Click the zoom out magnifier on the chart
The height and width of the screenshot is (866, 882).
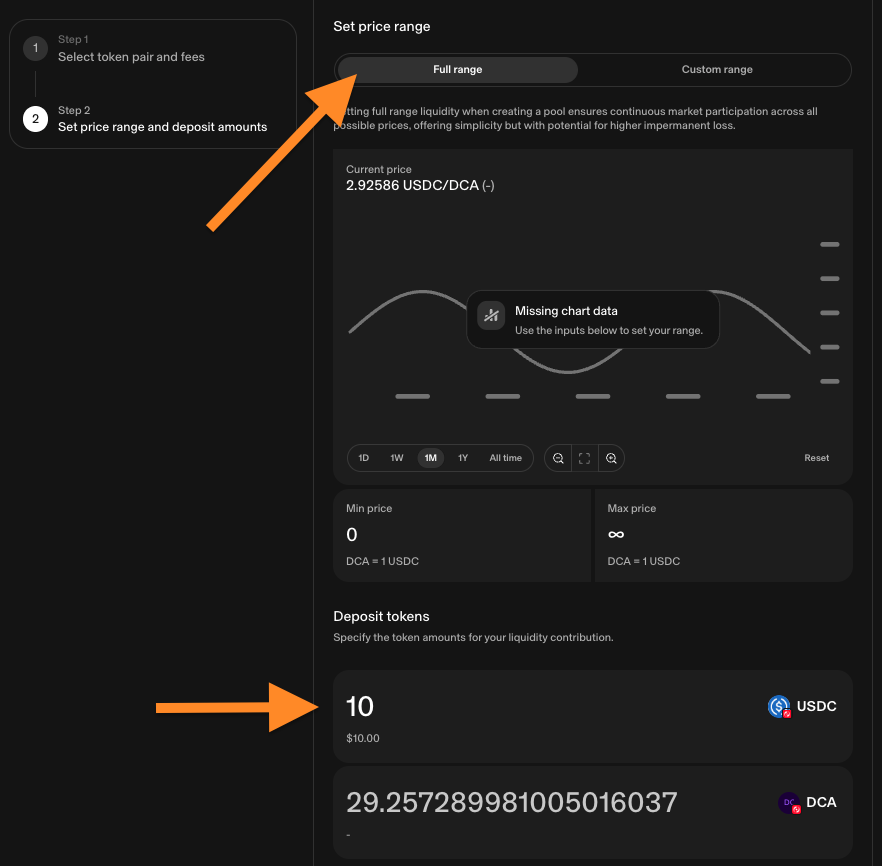558,458
